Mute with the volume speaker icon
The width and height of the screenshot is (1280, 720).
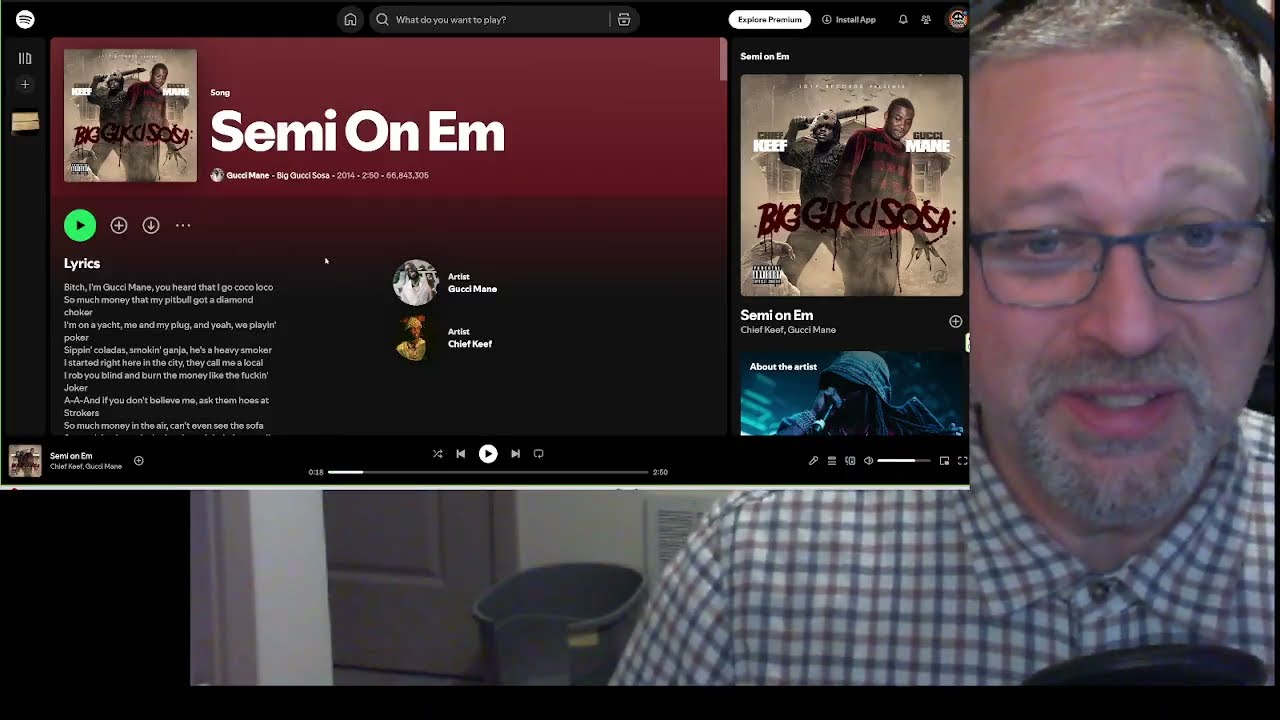(x=868, y=461)
